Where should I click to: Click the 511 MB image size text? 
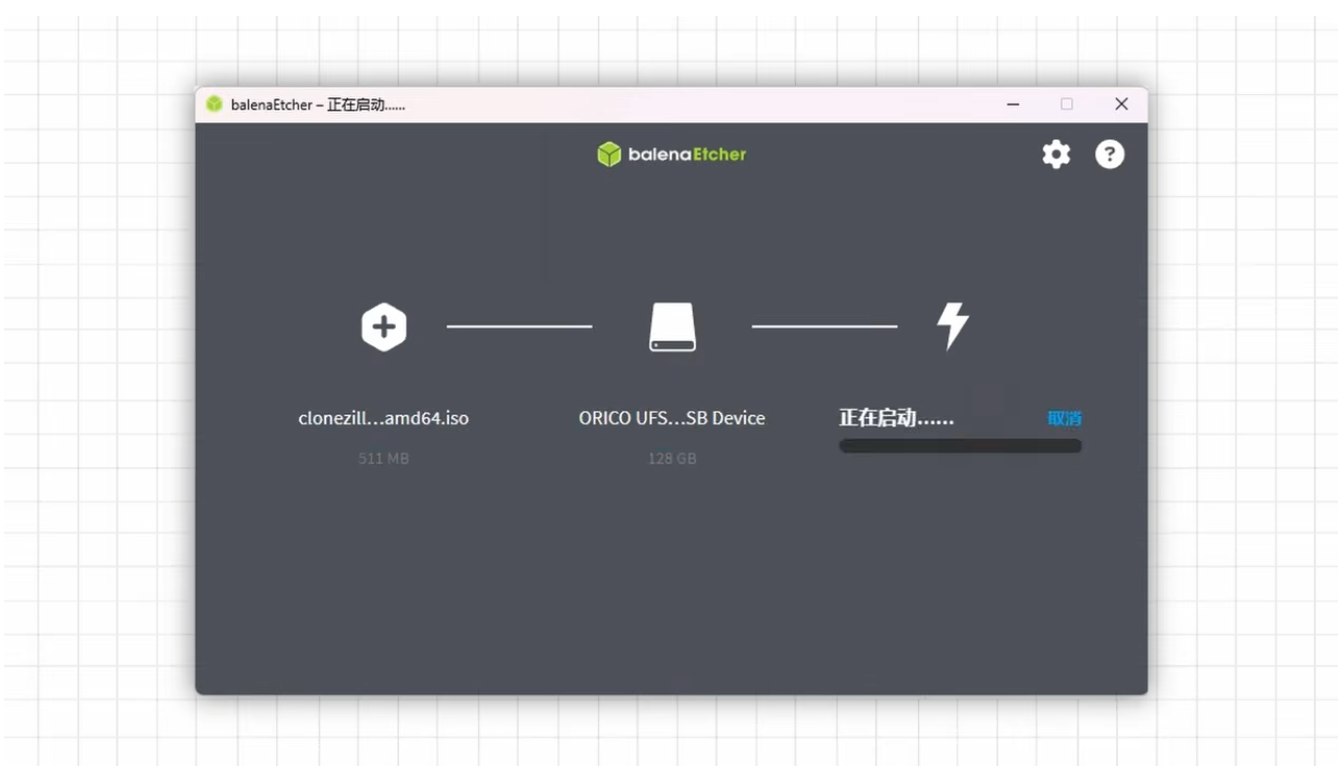click(384, 458)
